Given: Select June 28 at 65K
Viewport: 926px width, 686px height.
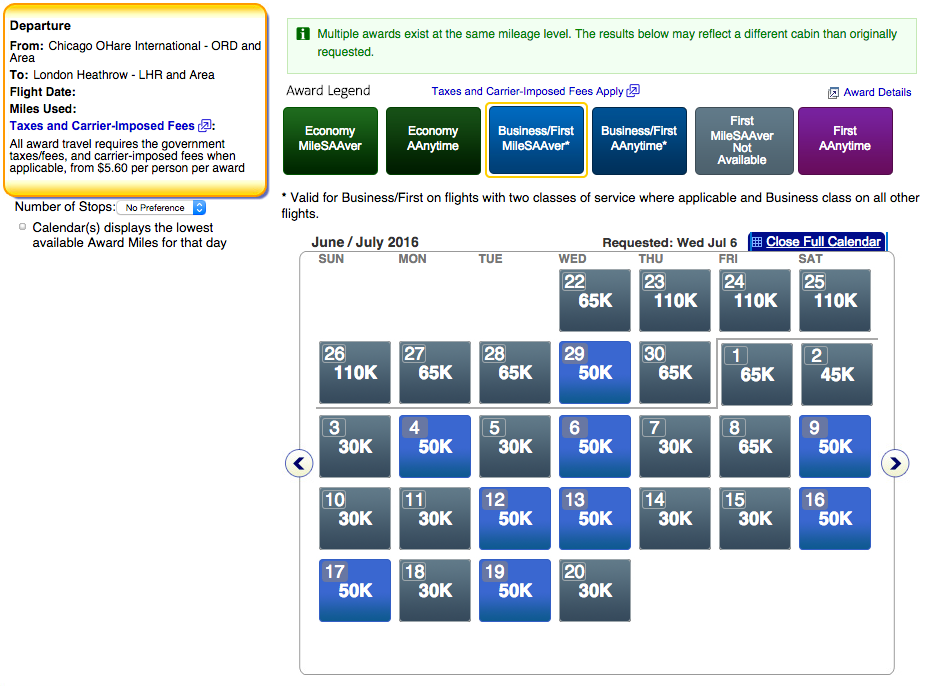Looking at the screenshot, I should pos(515,372).
